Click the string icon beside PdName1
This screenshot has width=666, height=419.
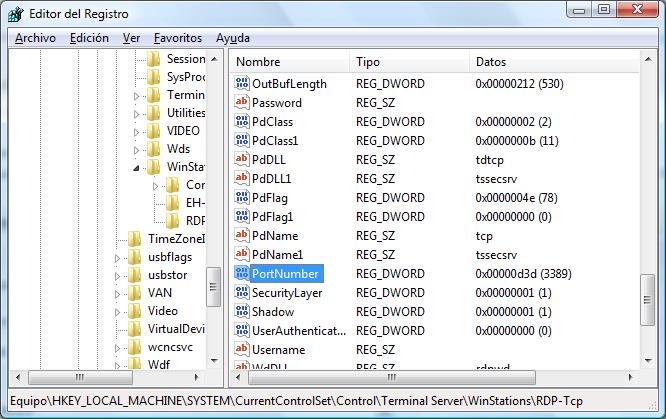click(x=242, y=254)
